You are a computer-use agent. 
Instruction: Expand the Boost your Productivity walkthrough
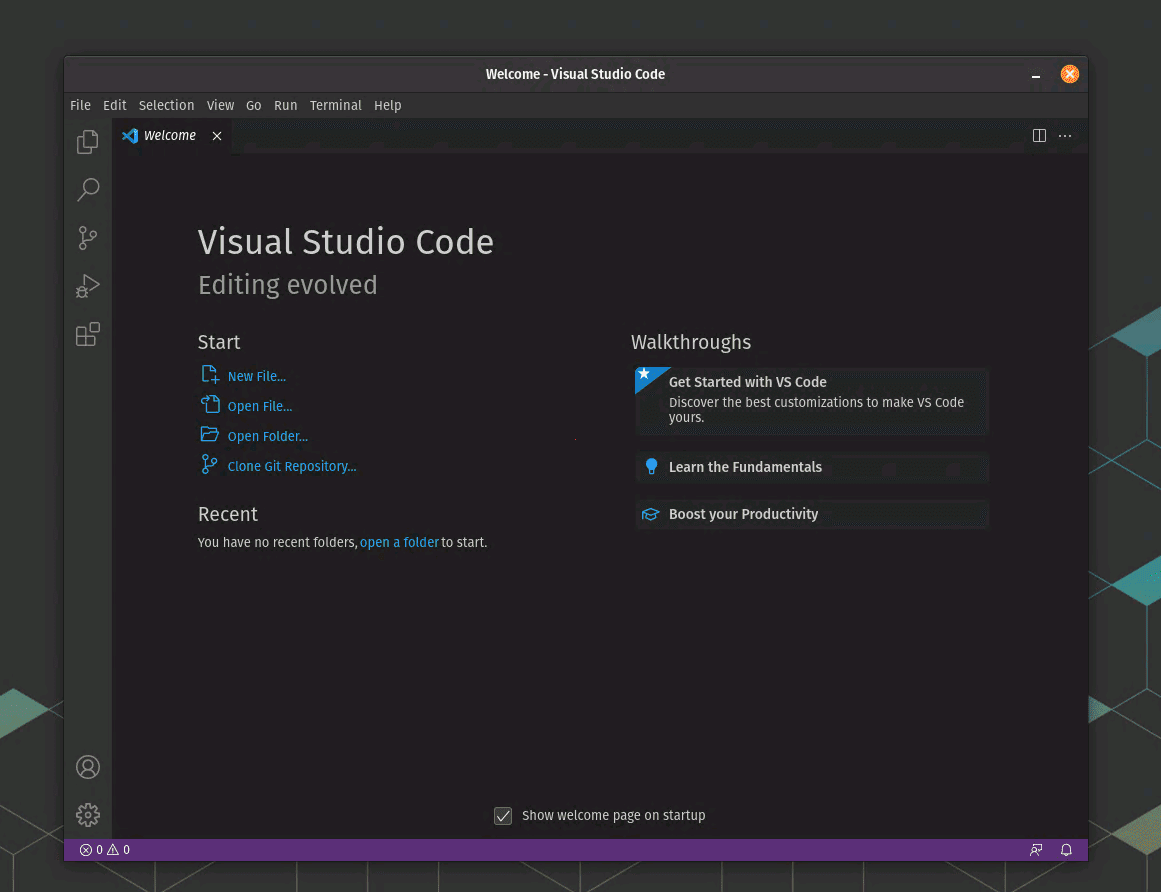click(x=743, y=514)
